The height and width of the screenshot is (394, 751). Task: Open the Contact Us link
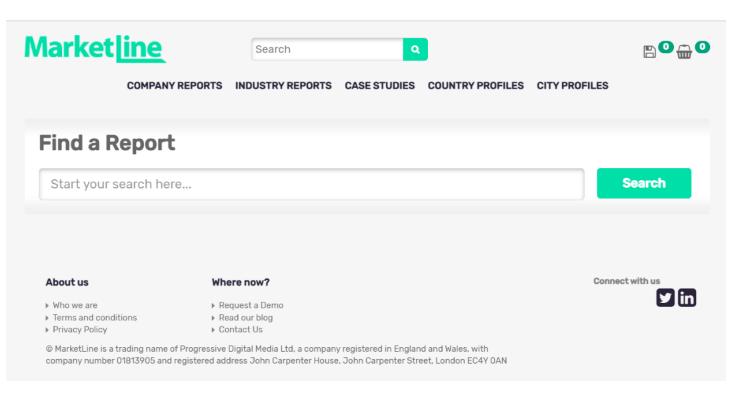click(240, 329)
